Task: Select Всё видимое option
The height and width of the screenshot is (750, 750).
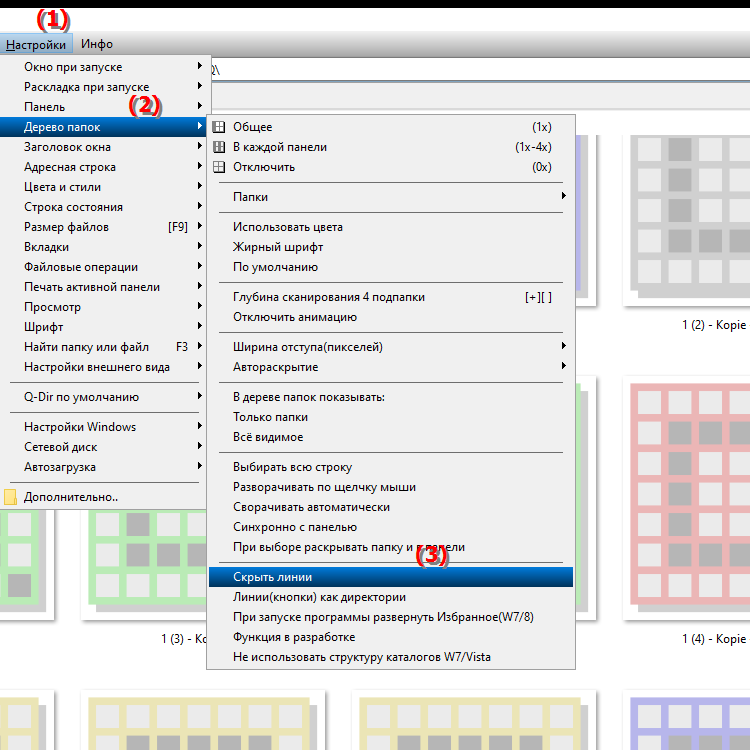Action: (268, 437)
